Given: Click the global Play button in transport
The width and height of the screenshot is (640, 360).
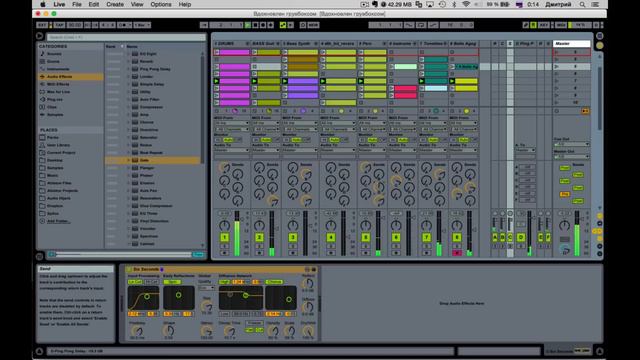Looking at the screenshot, I should tap(248, 25).
